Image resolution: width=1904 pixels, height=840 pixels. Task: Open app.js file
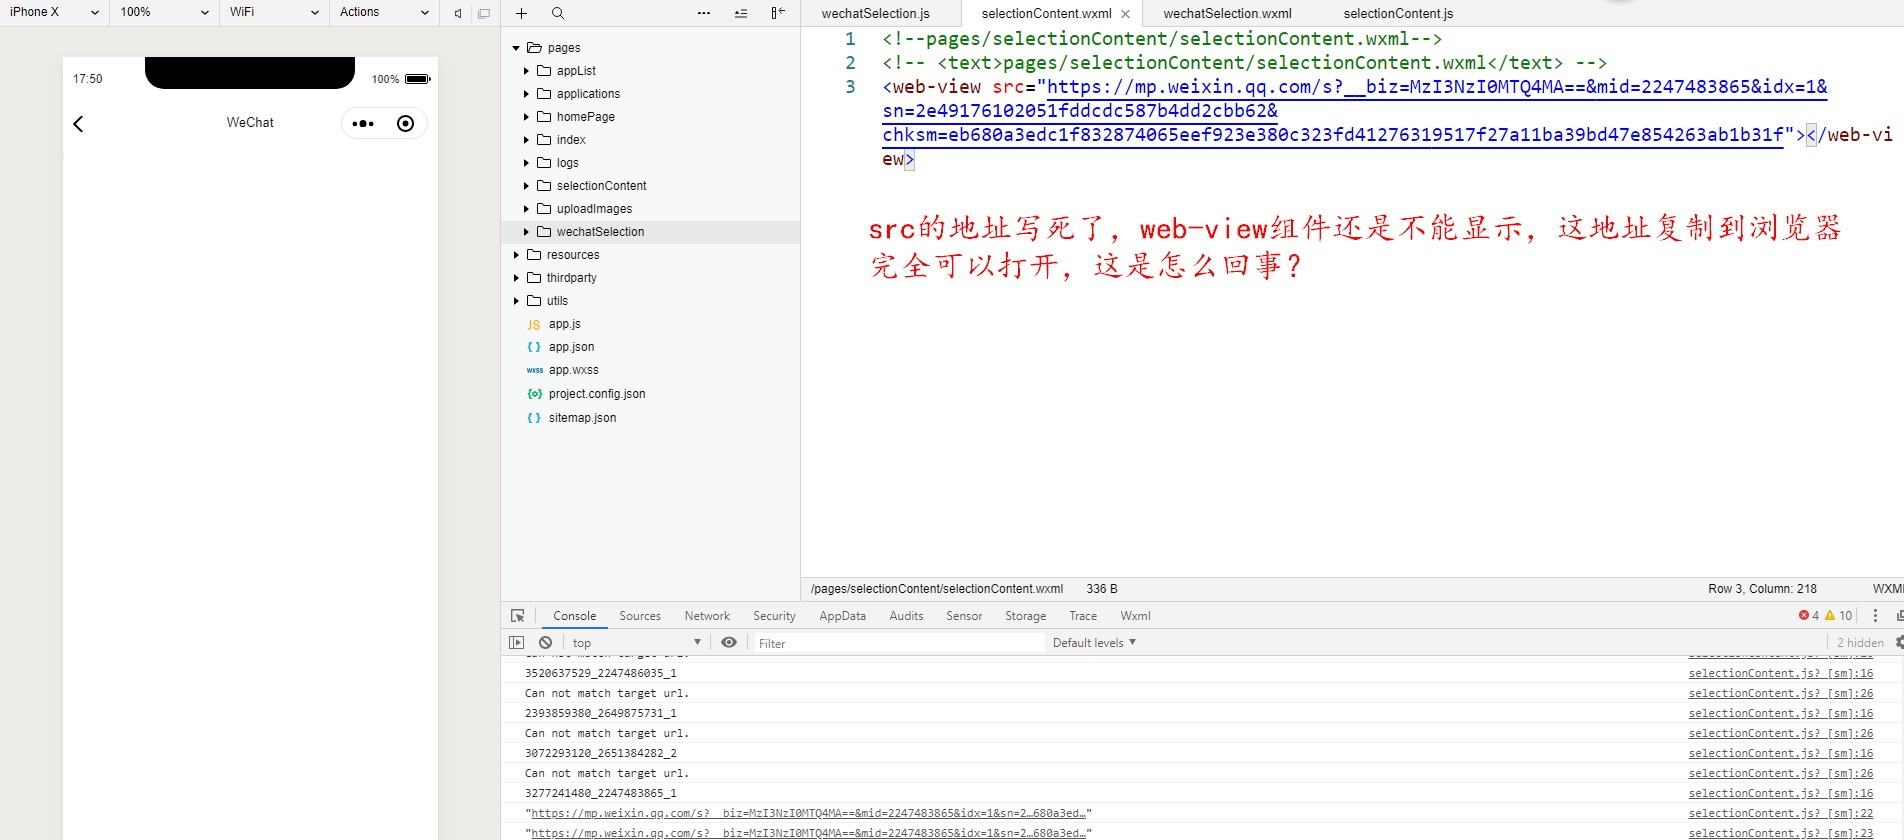point(565,324)
